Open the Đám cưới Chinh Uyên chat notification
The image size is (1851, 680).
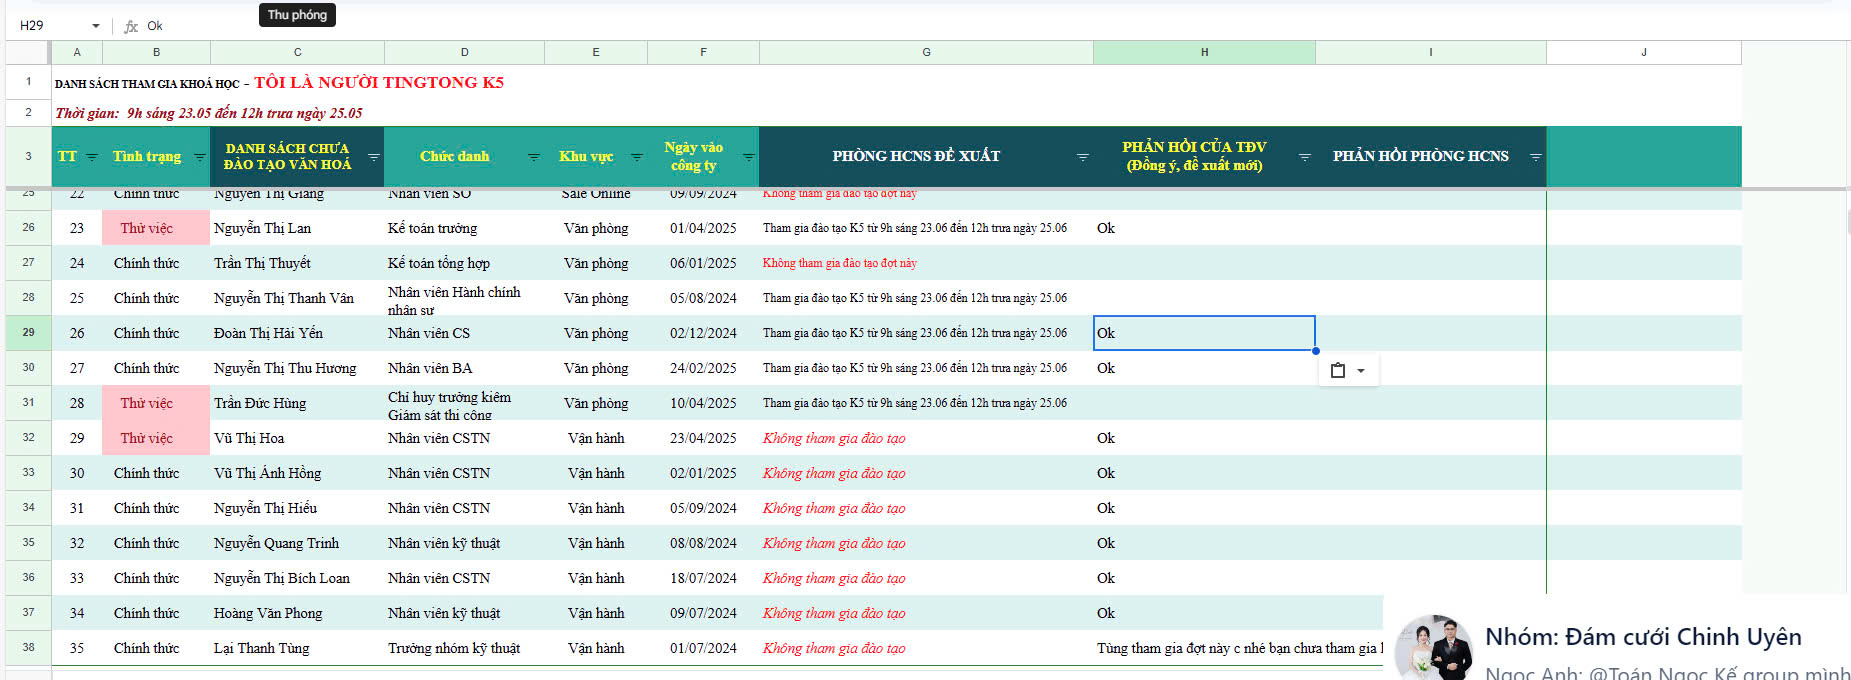[1642, 637]
